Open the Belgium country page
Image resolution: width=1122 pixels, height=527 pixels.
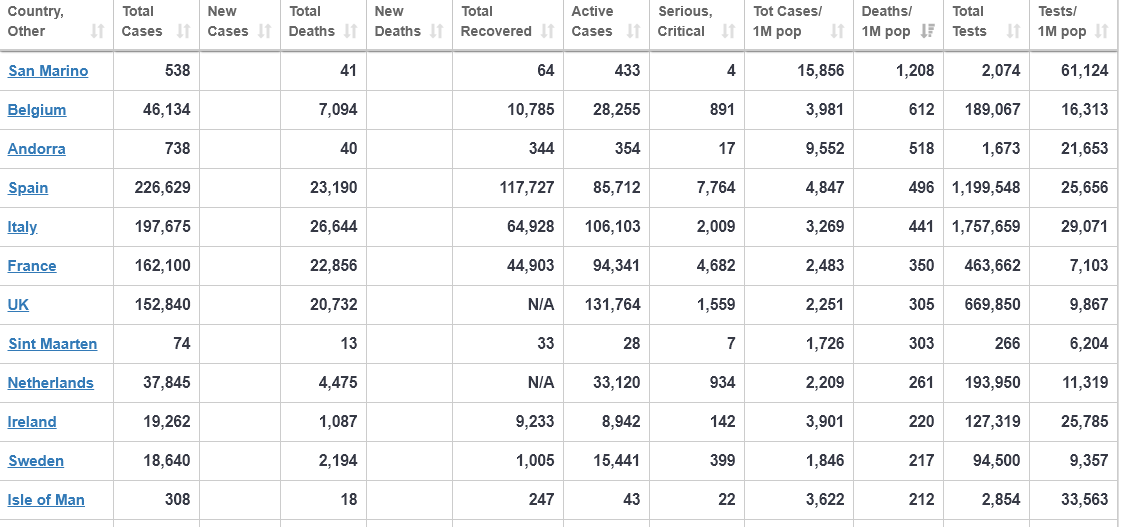tap(36, 110)
